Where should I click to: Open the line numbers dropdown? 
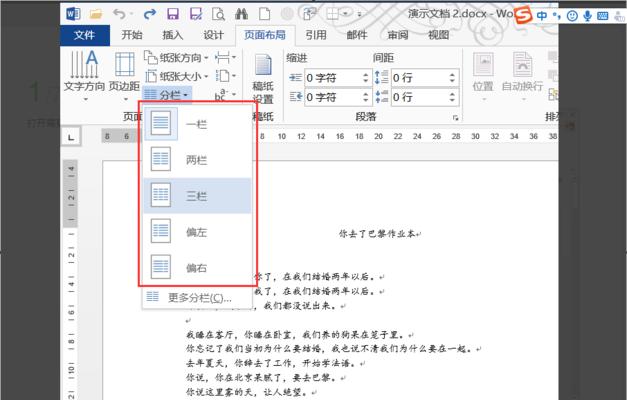coord(225,76)
